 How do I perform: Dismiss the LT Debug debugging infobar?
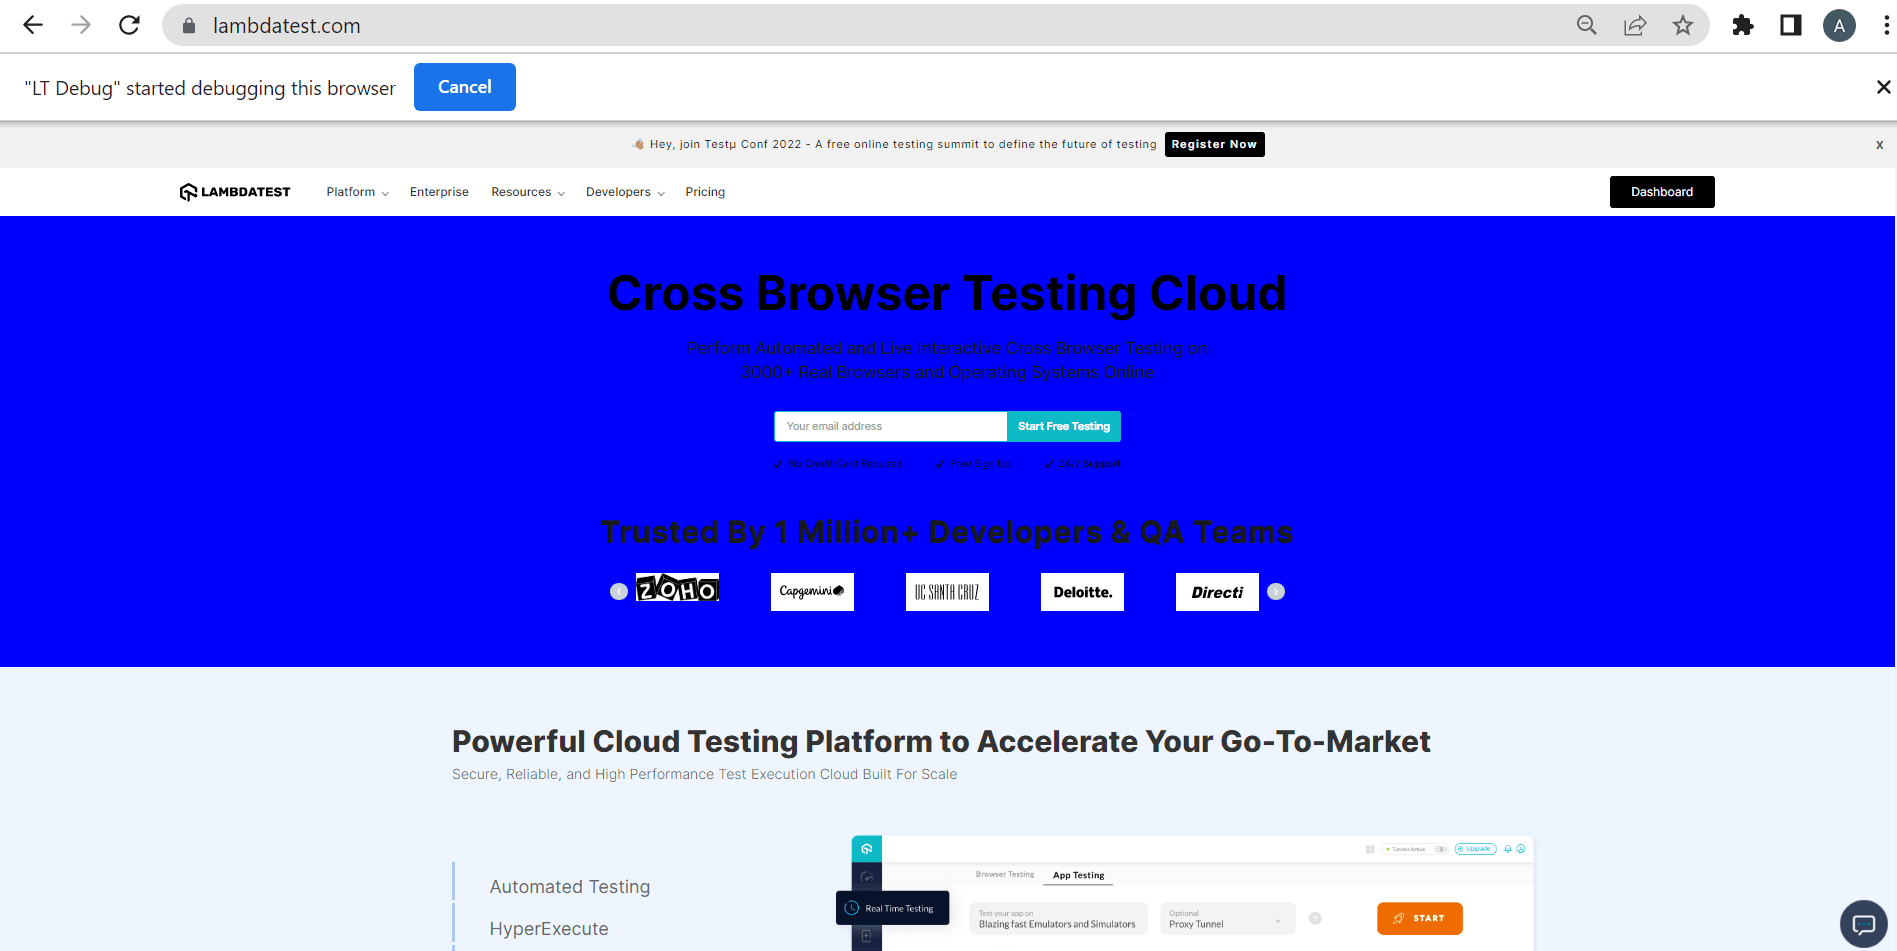(1883, 87)
